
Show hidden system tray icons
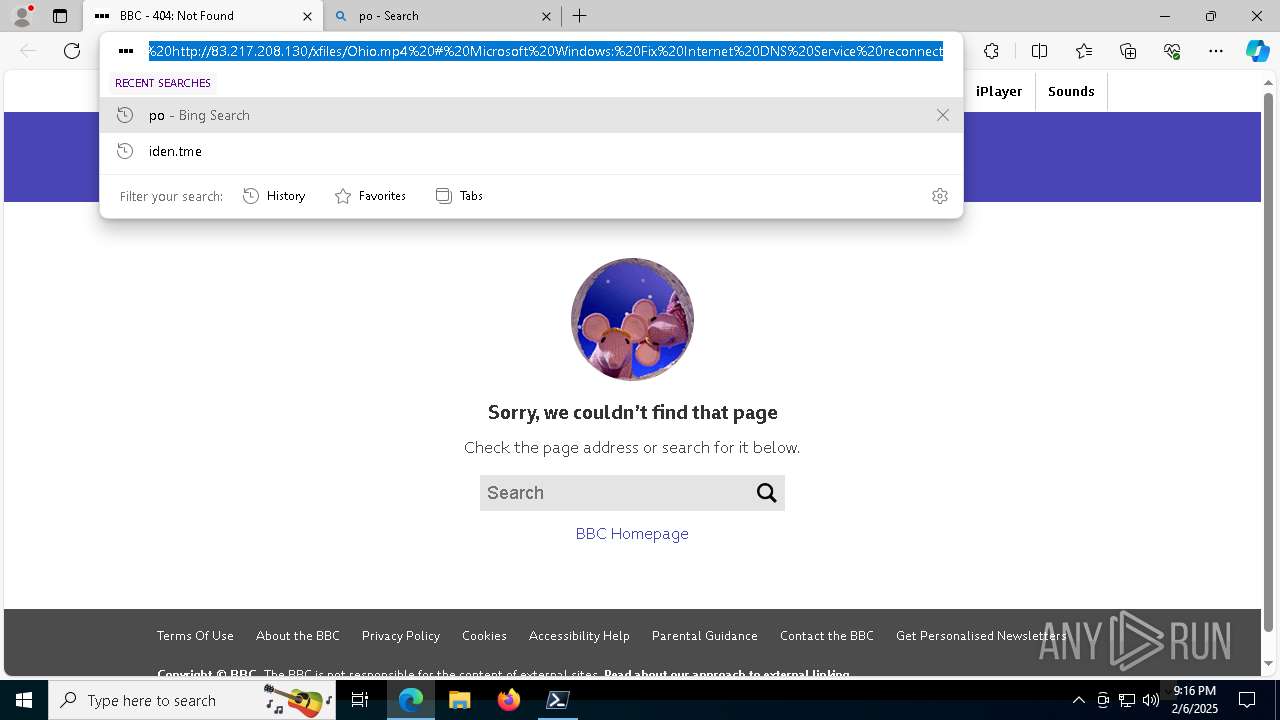pos(1078,700)
